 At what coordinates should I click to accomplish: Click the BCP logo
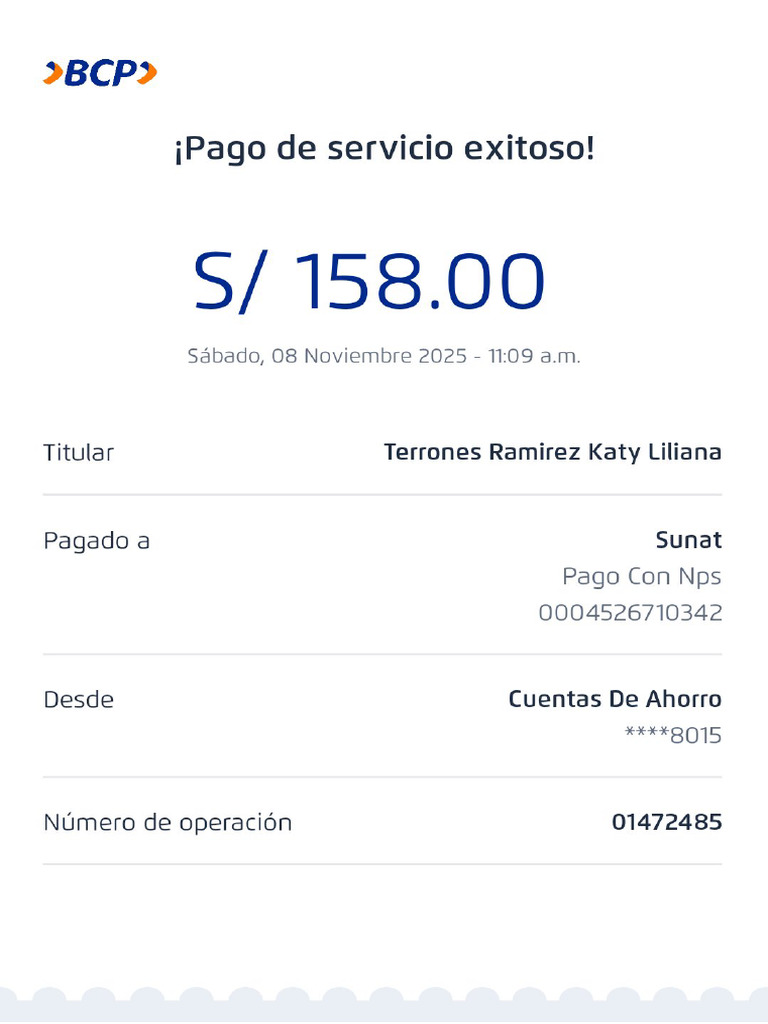(x=100, y=73)
